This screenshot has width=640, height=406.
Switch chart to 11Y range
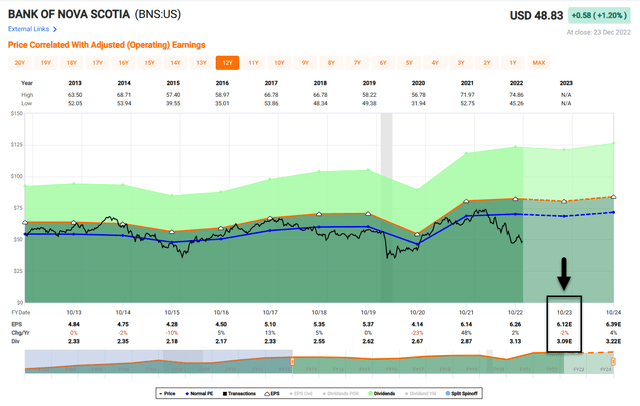(253, 63)
